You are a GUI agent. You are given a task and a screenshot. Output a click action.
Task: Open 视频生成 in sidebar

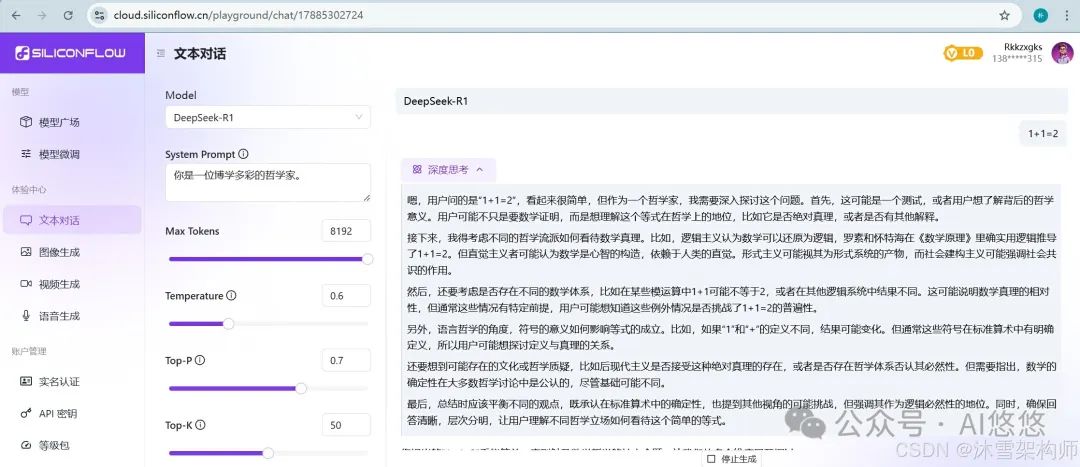tap(72, 284)
